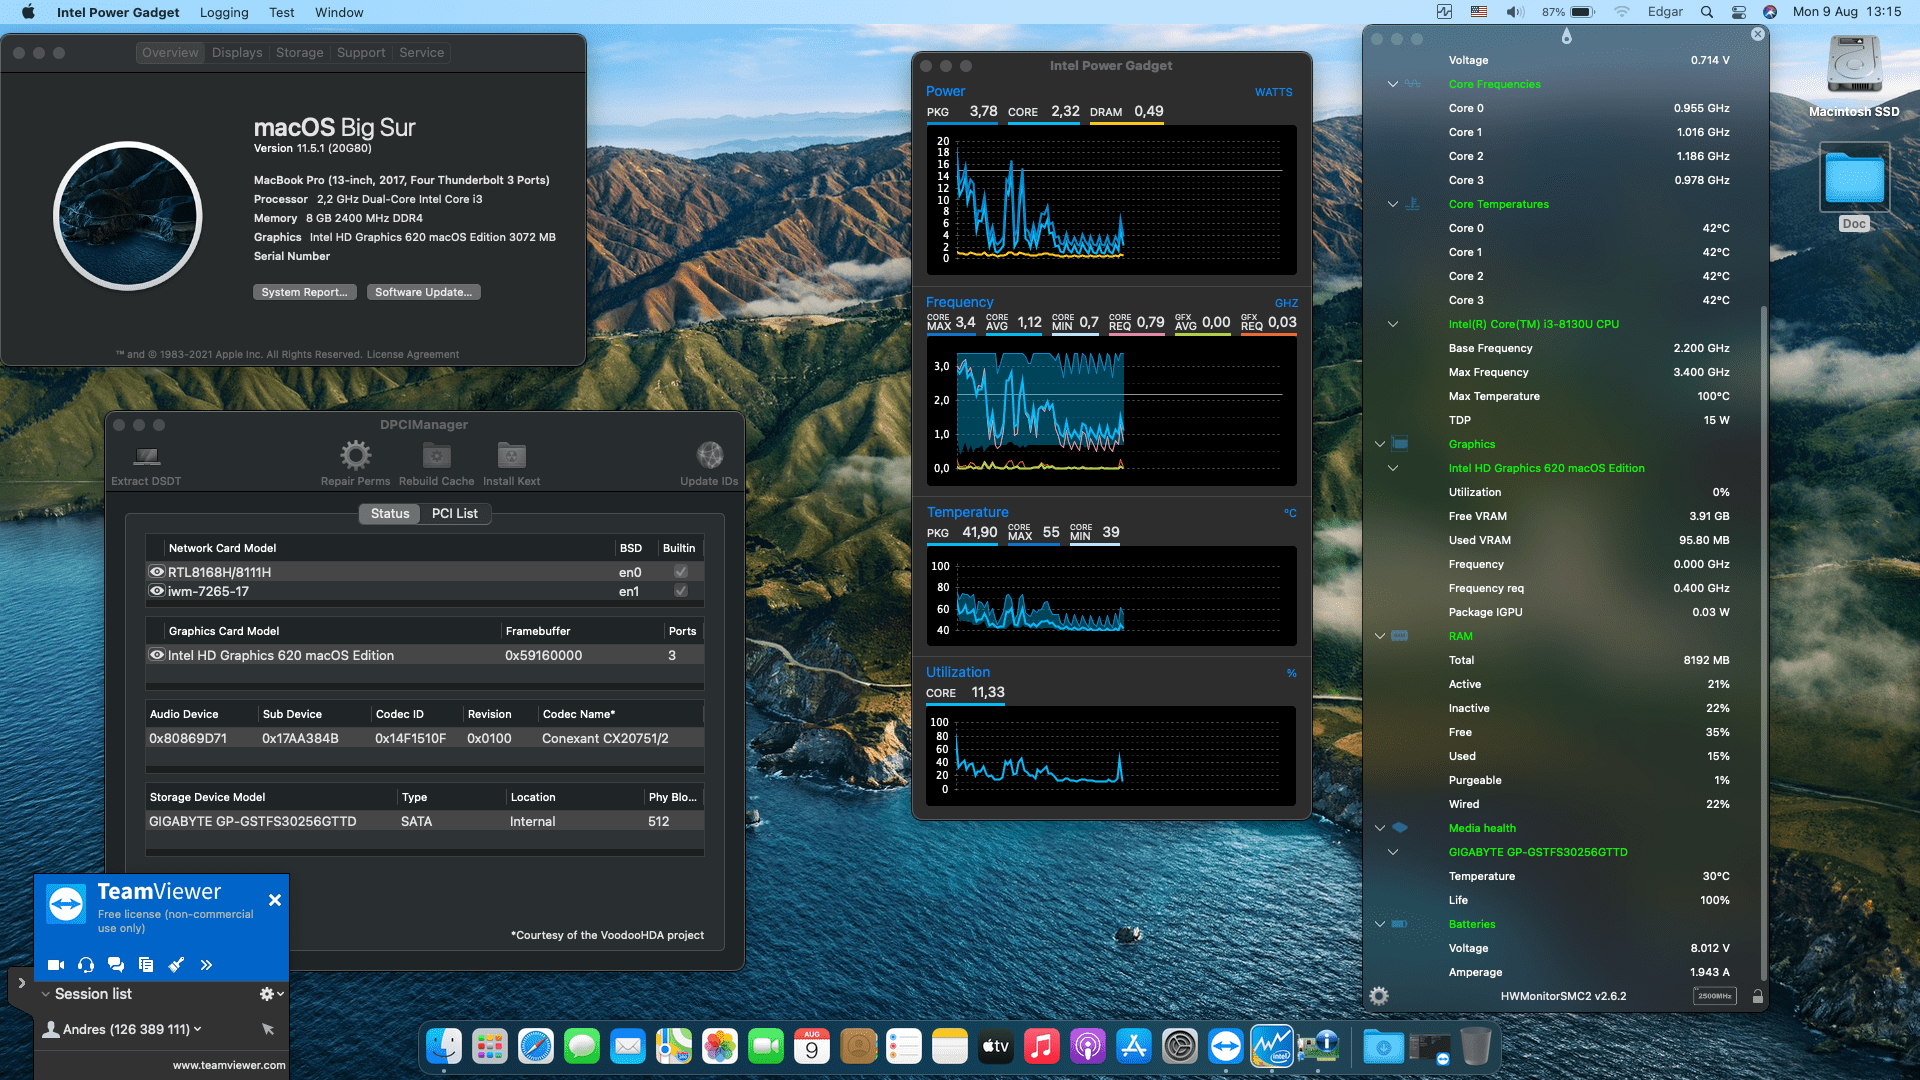Click remote control cursor icon beside Andres

click(x=268, y=1029)
